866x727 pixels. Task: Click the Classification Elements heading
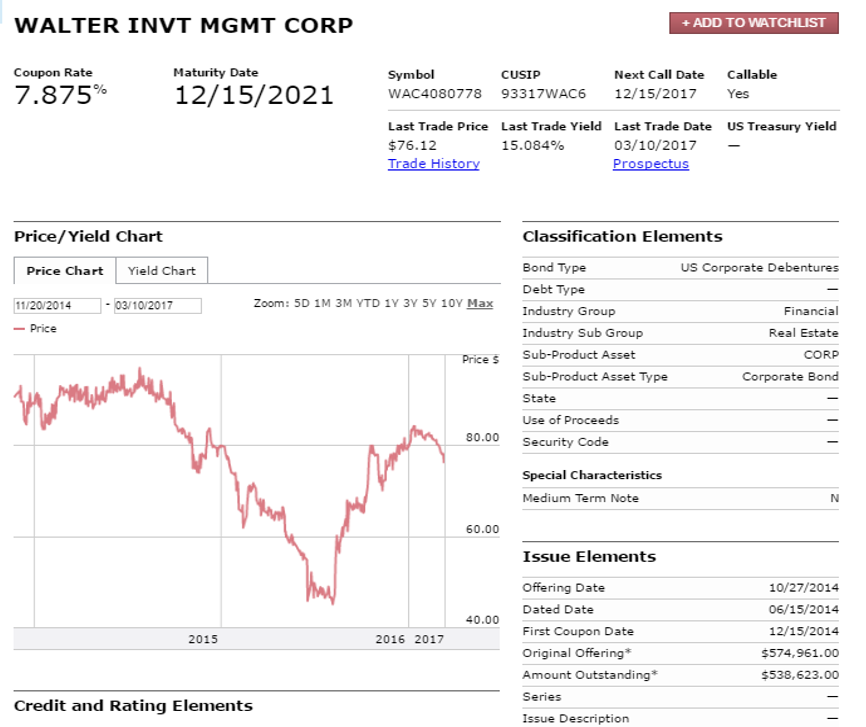pyautogui.click(x=622, y=236)
